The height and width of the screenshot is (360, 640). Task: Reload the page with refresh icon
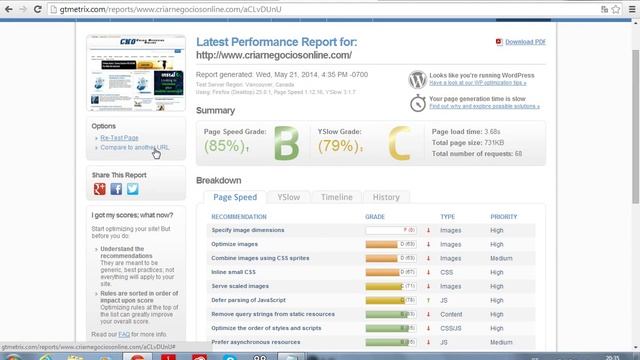point(37,9)
